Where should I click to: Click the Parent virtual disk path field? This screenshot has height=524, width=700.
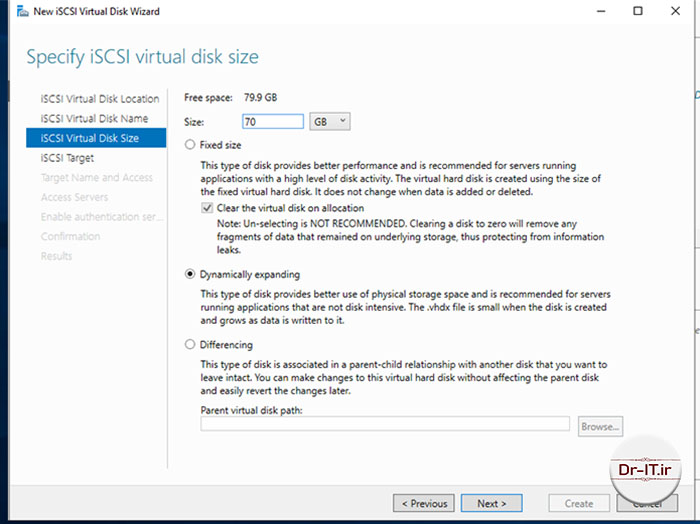coord(384,424)
